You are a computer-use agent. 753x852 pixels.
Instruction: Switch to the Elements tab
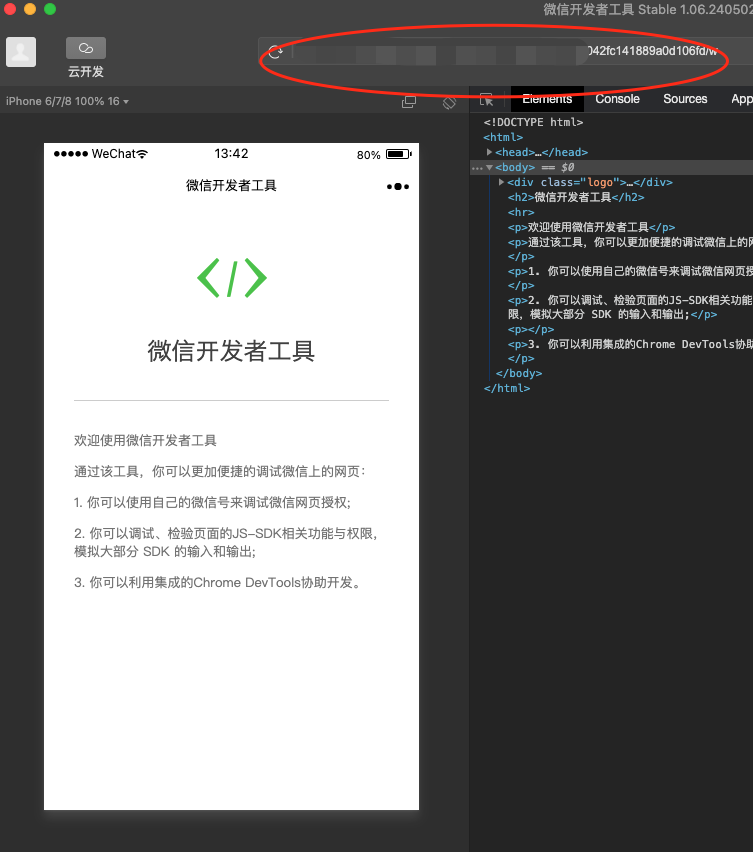(547, 99)
